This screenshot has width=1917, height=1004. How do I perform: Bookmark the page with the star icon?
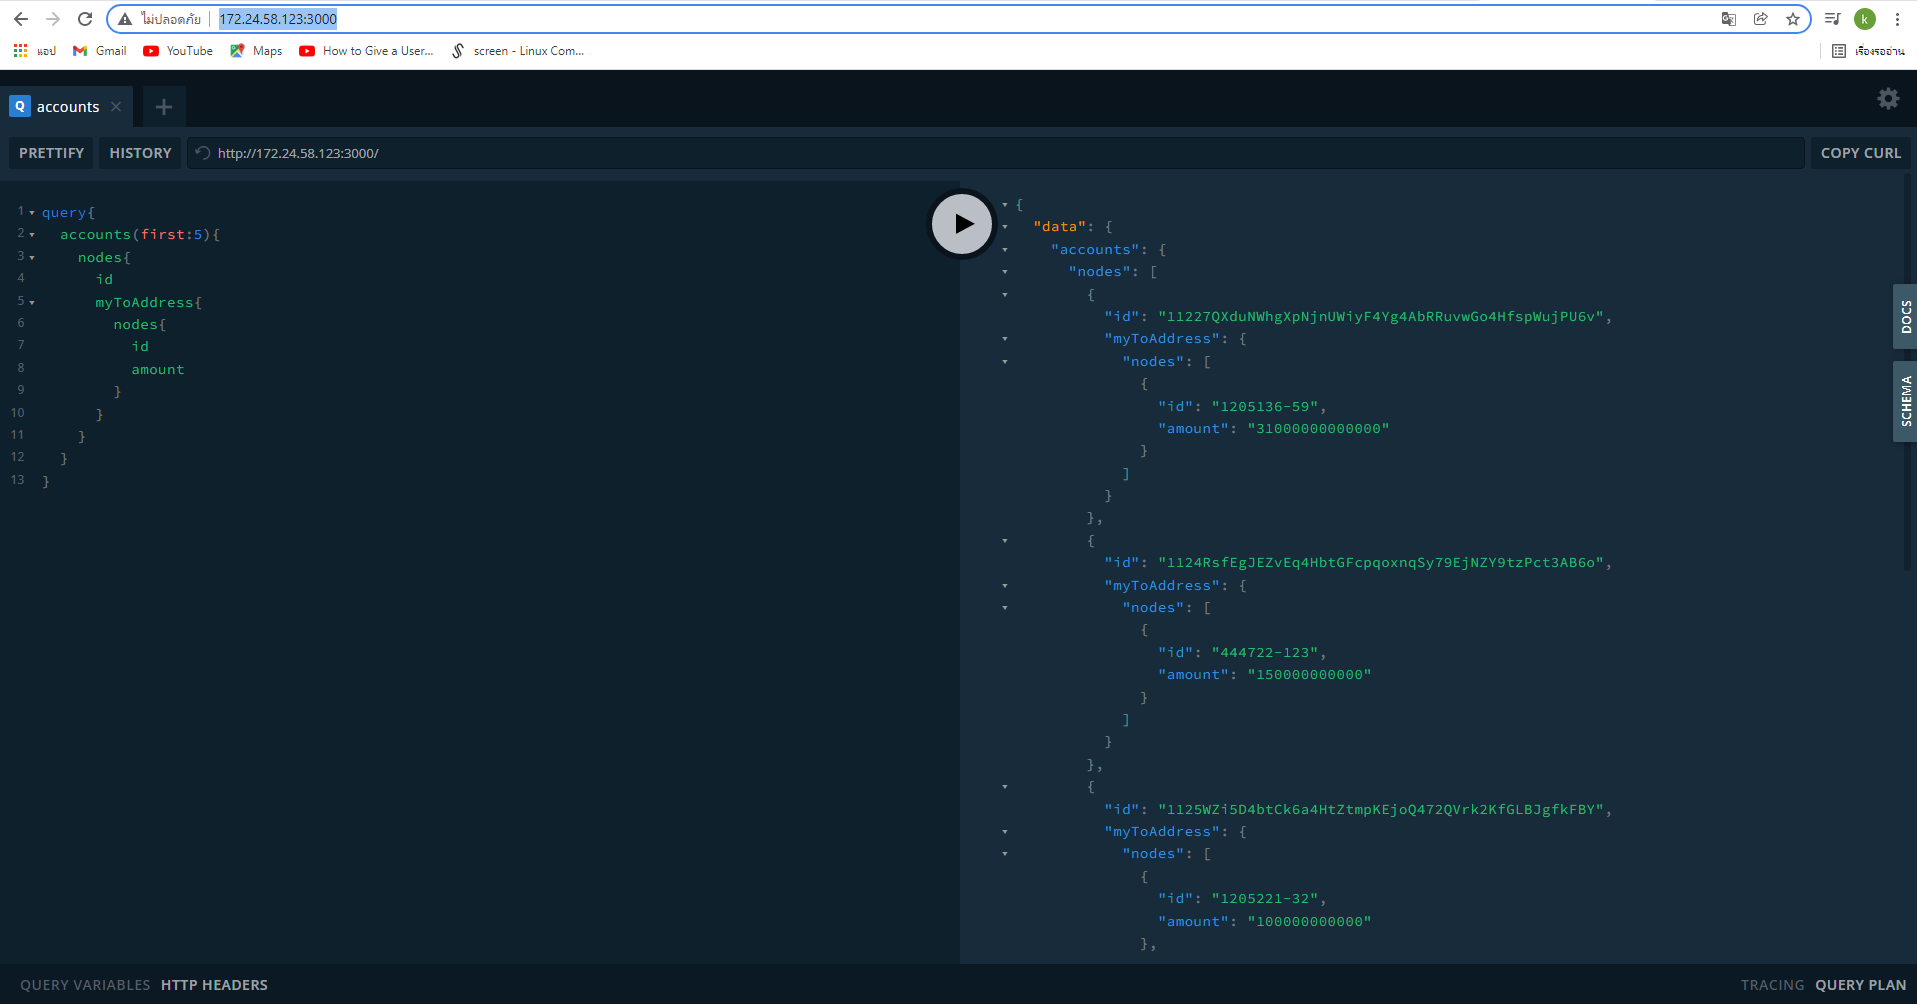click(x=1793, y=18)
